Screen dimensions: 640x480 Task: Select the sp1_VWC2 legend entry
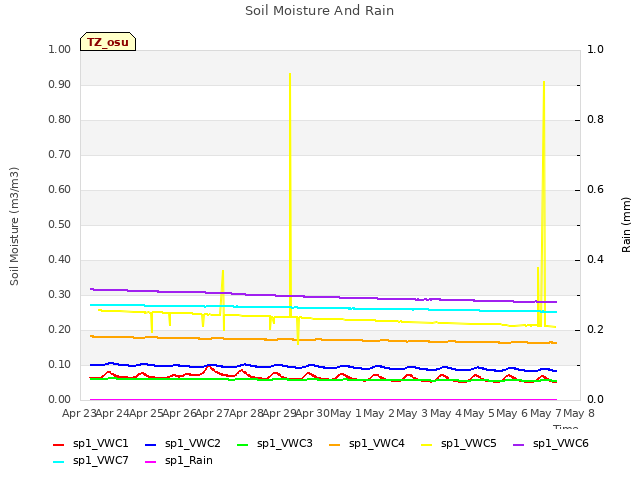182,444
